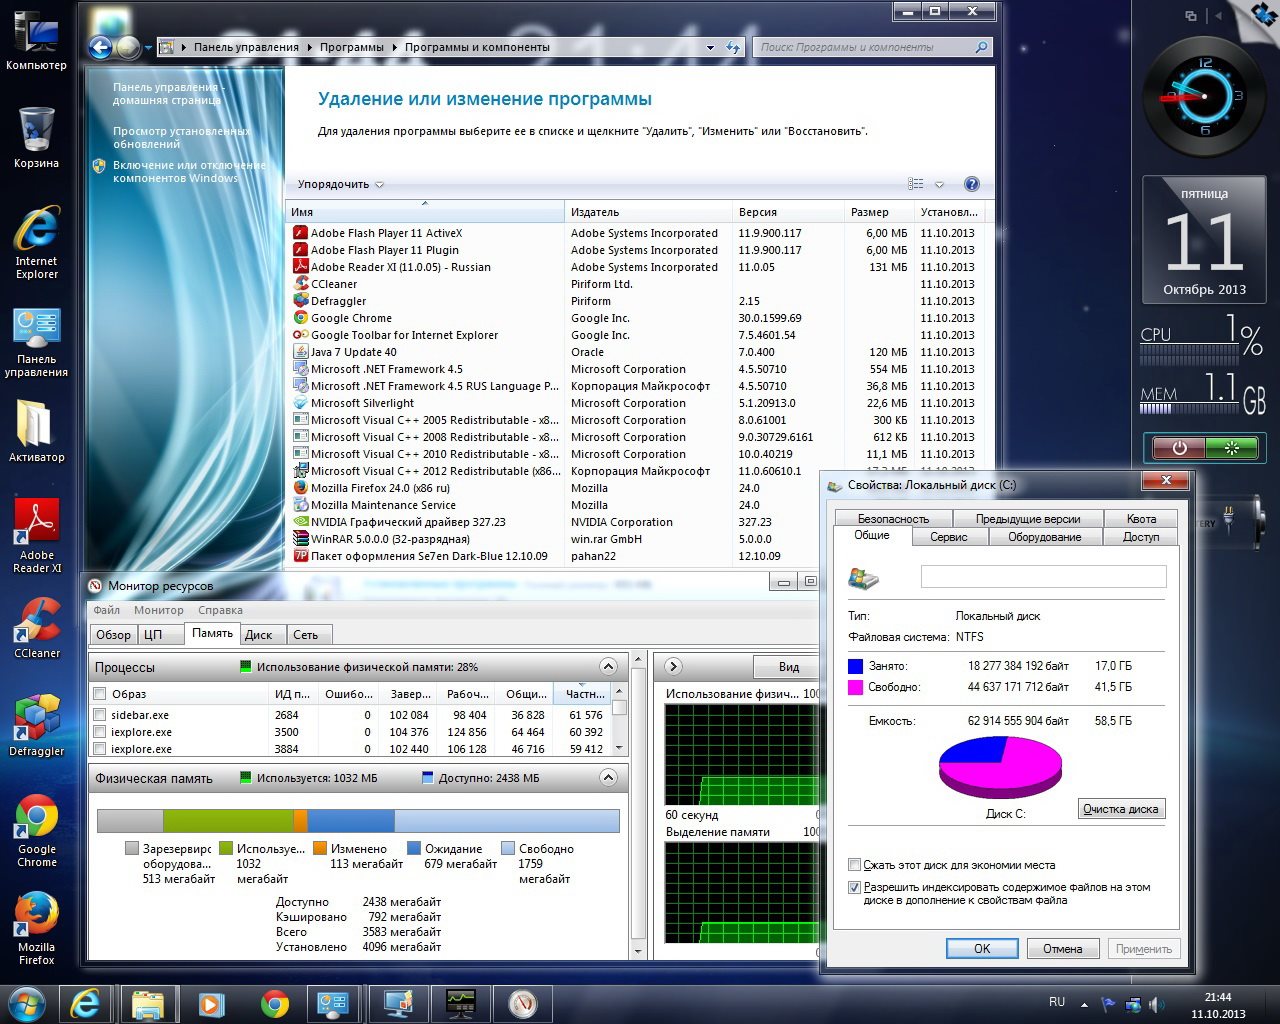Launch Google Chrome desktop shortcut
Screen dimensions: 1280x1024
[x=36, y=831]
